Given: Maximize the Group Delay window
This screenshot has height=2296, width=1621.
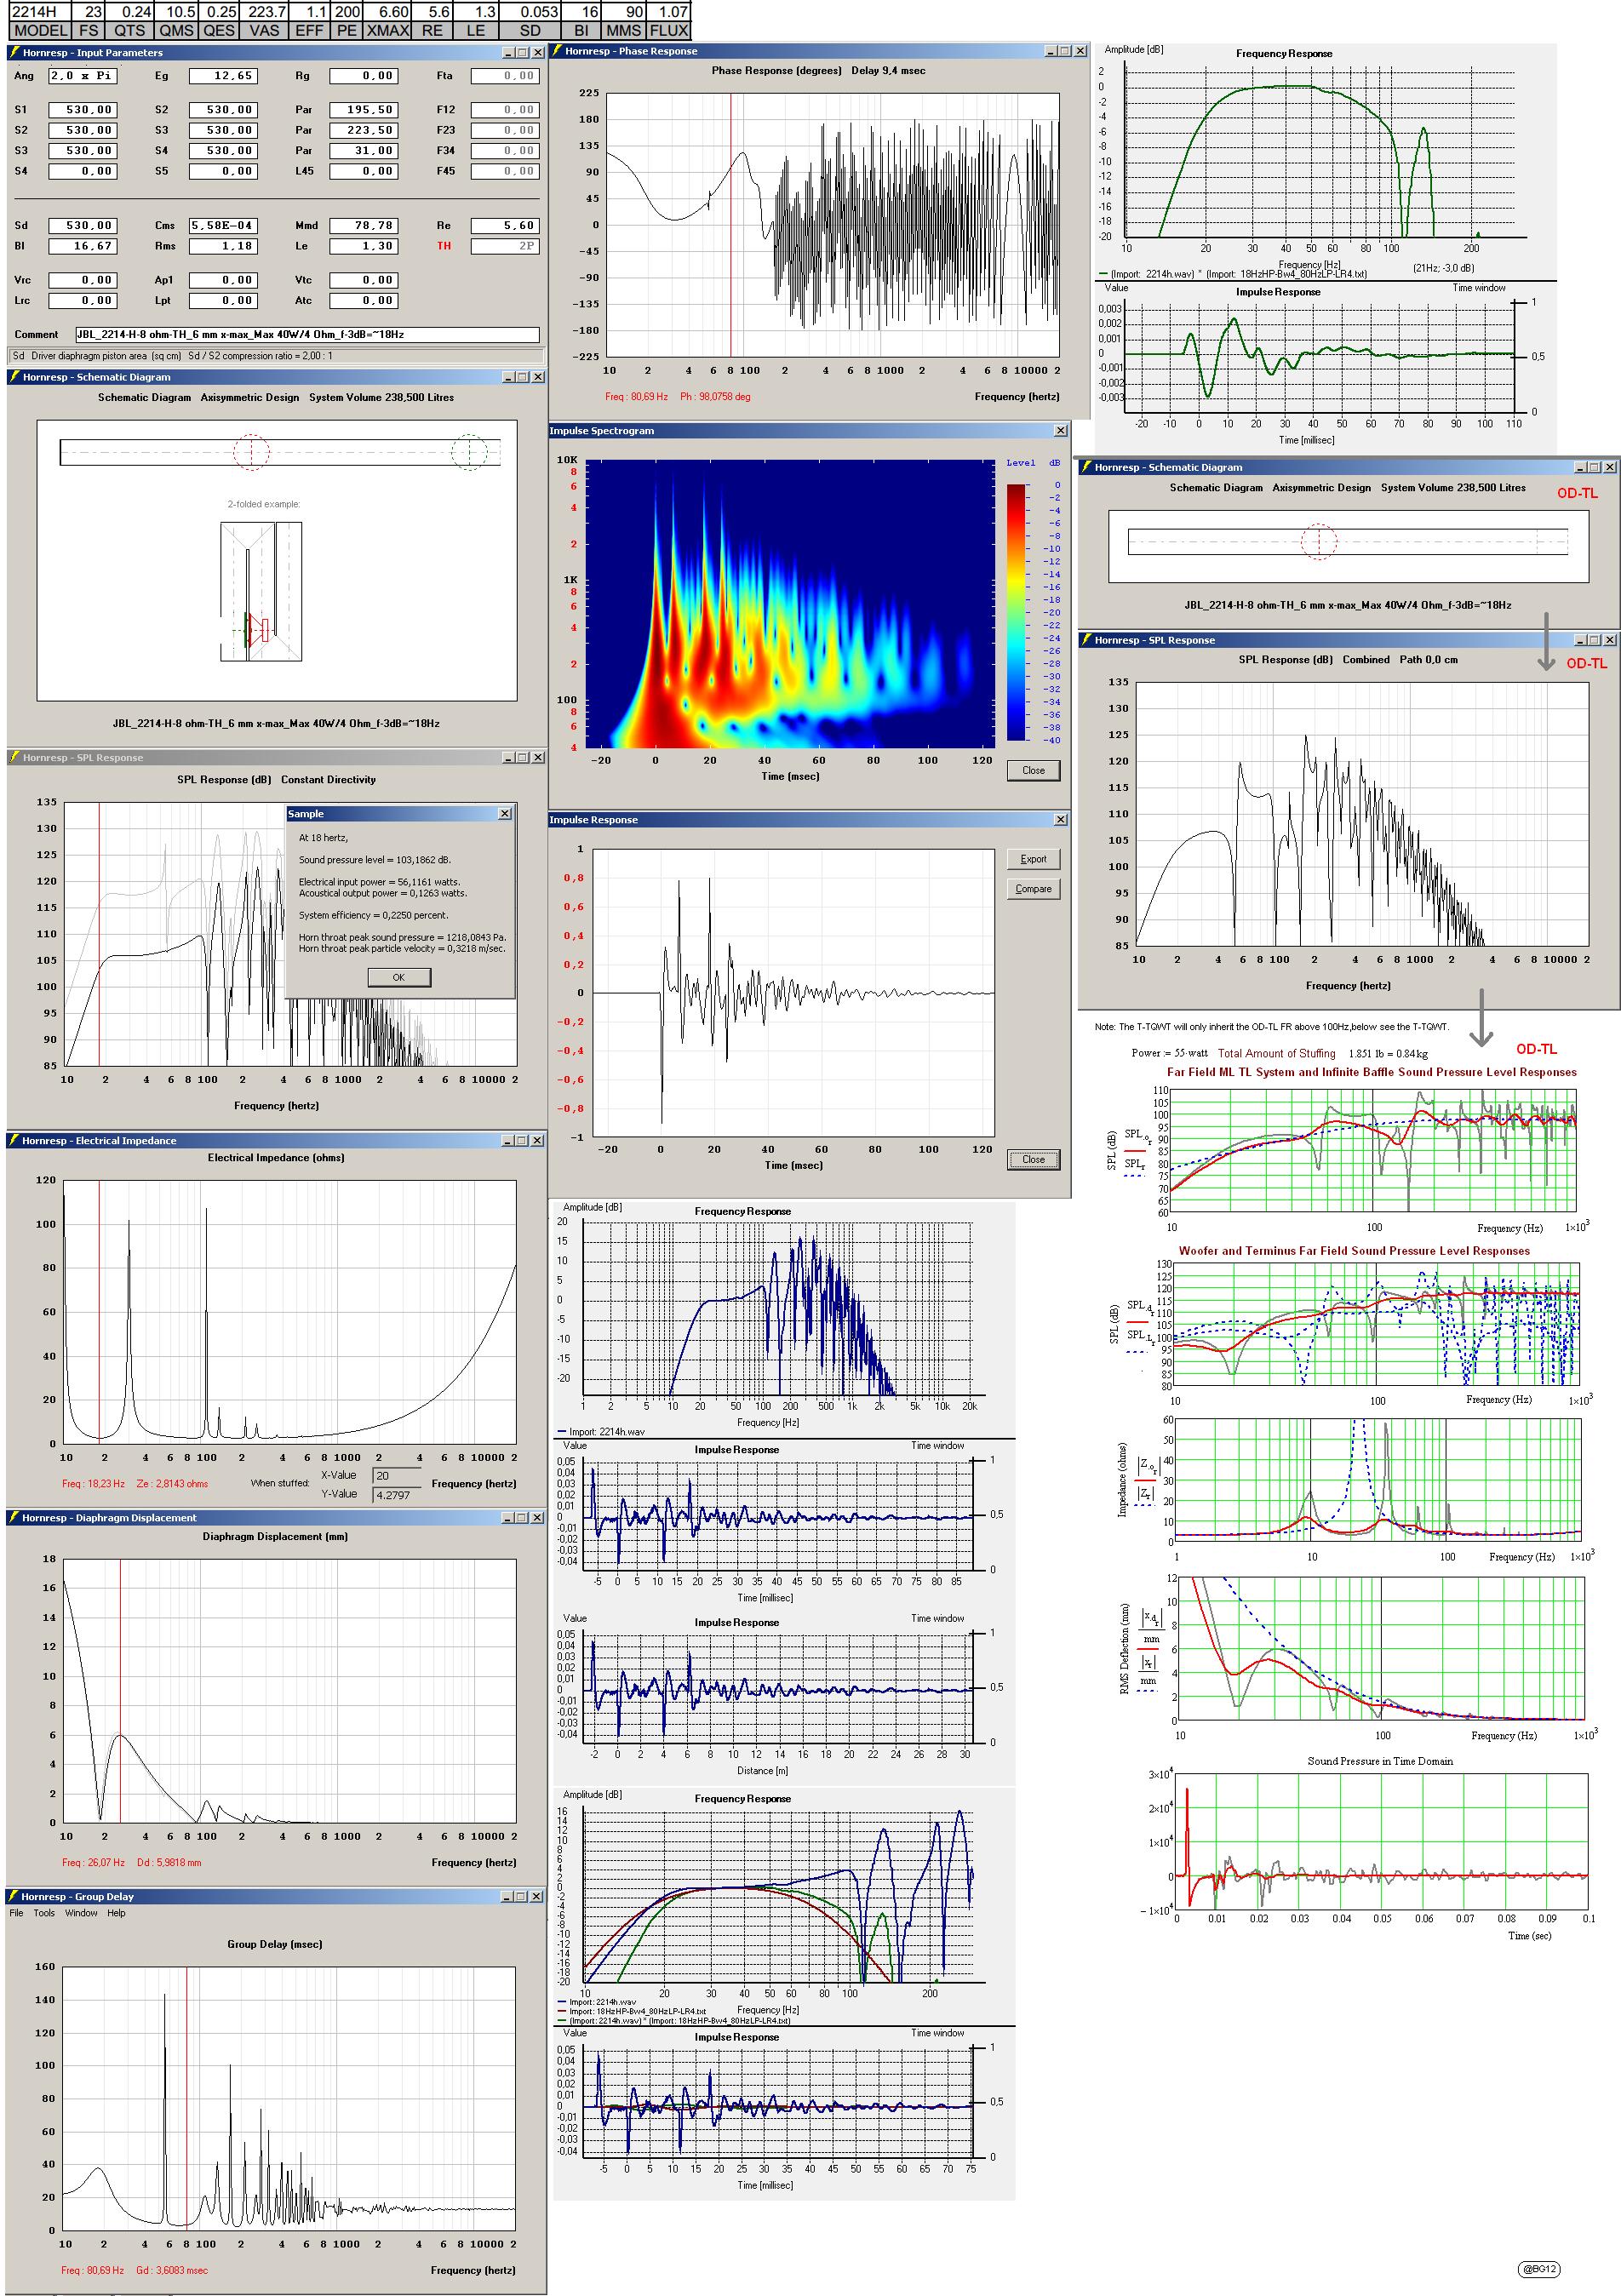Looking at the screenshot, I should point(522,1896).
